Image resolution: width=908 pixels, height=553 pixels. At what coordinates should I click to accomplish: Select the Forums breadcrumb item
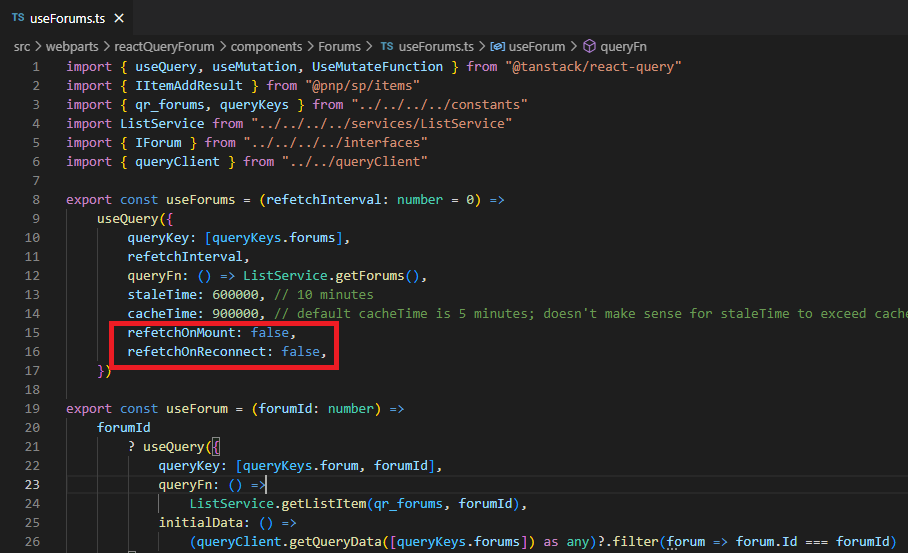(x=341, y=46)
